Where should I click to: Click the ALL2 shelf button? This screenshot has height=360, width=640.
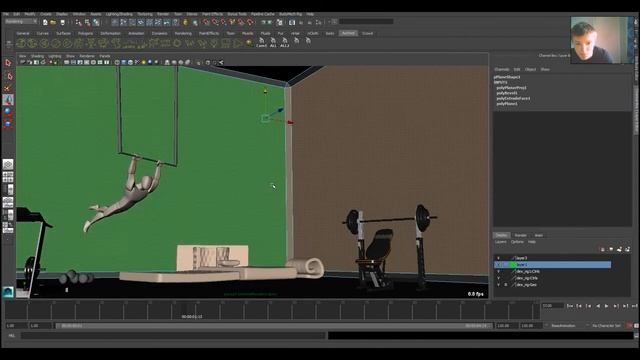coord(284,42)
